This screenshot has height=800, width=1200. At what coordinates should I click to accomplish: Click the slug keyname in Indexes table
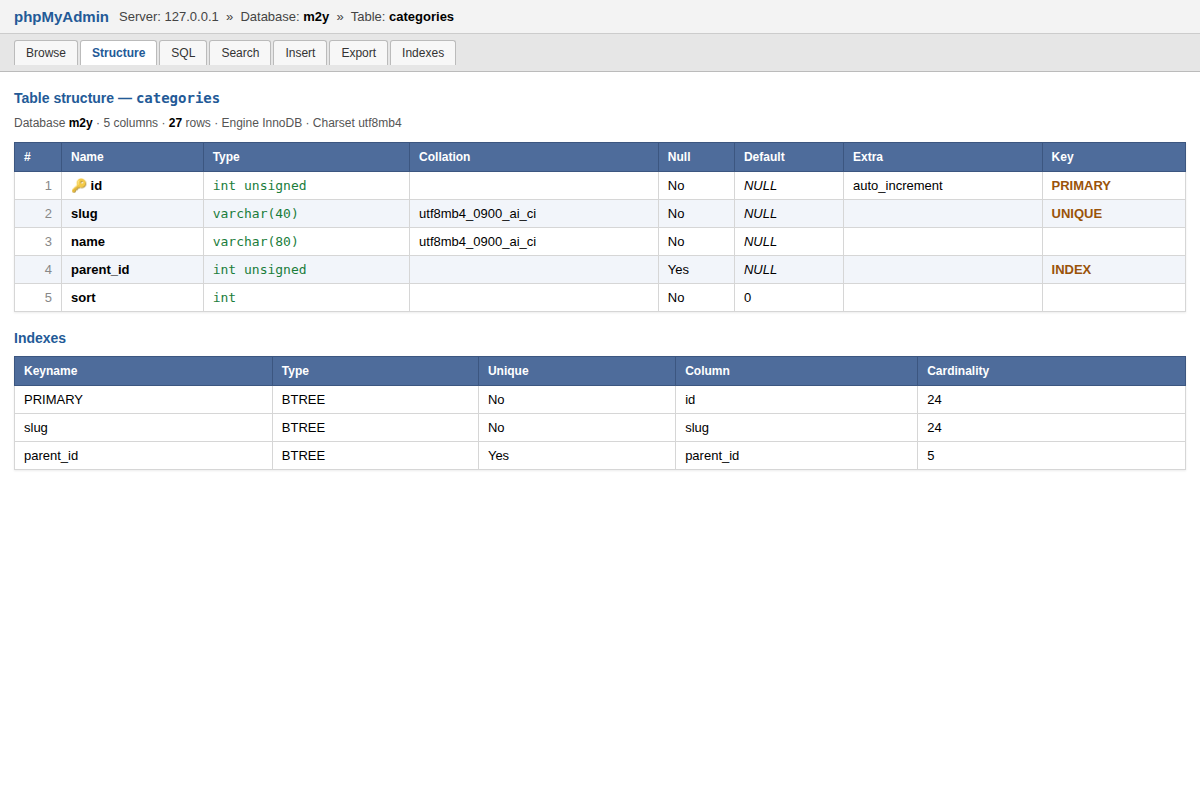click(36, 427)
